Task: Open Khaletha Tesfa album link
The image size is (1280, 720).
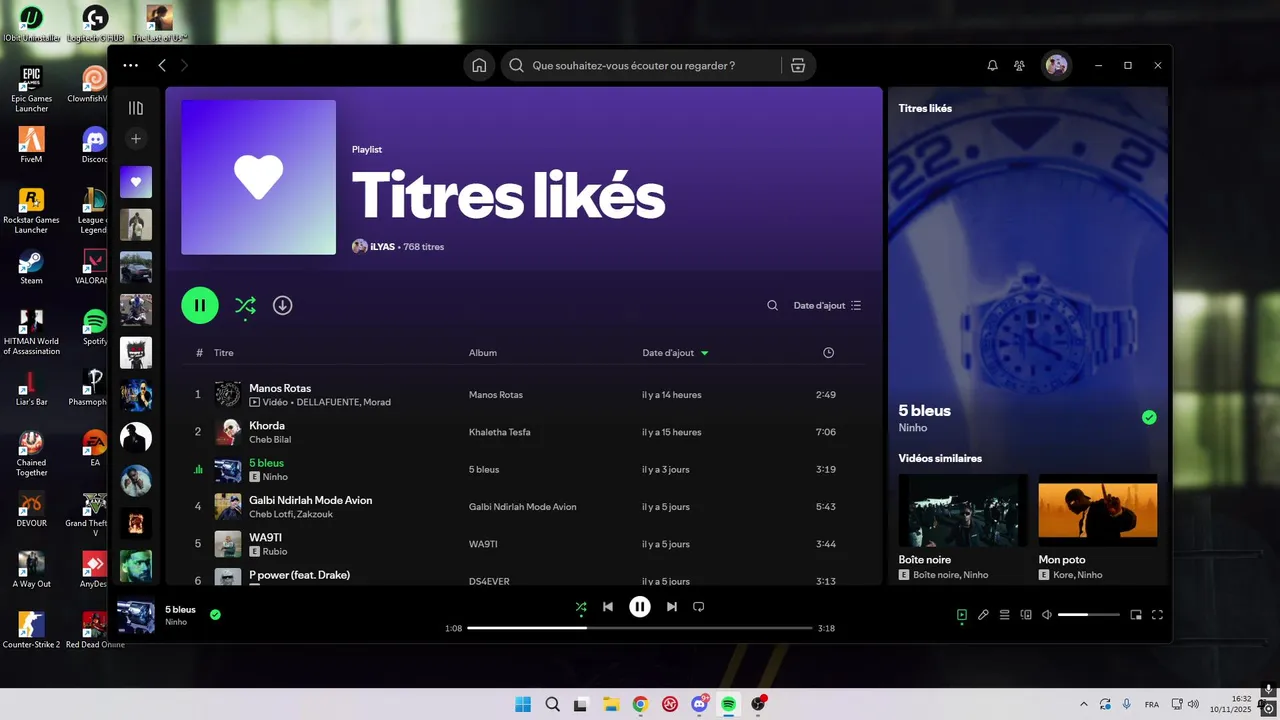Action: 500,432
